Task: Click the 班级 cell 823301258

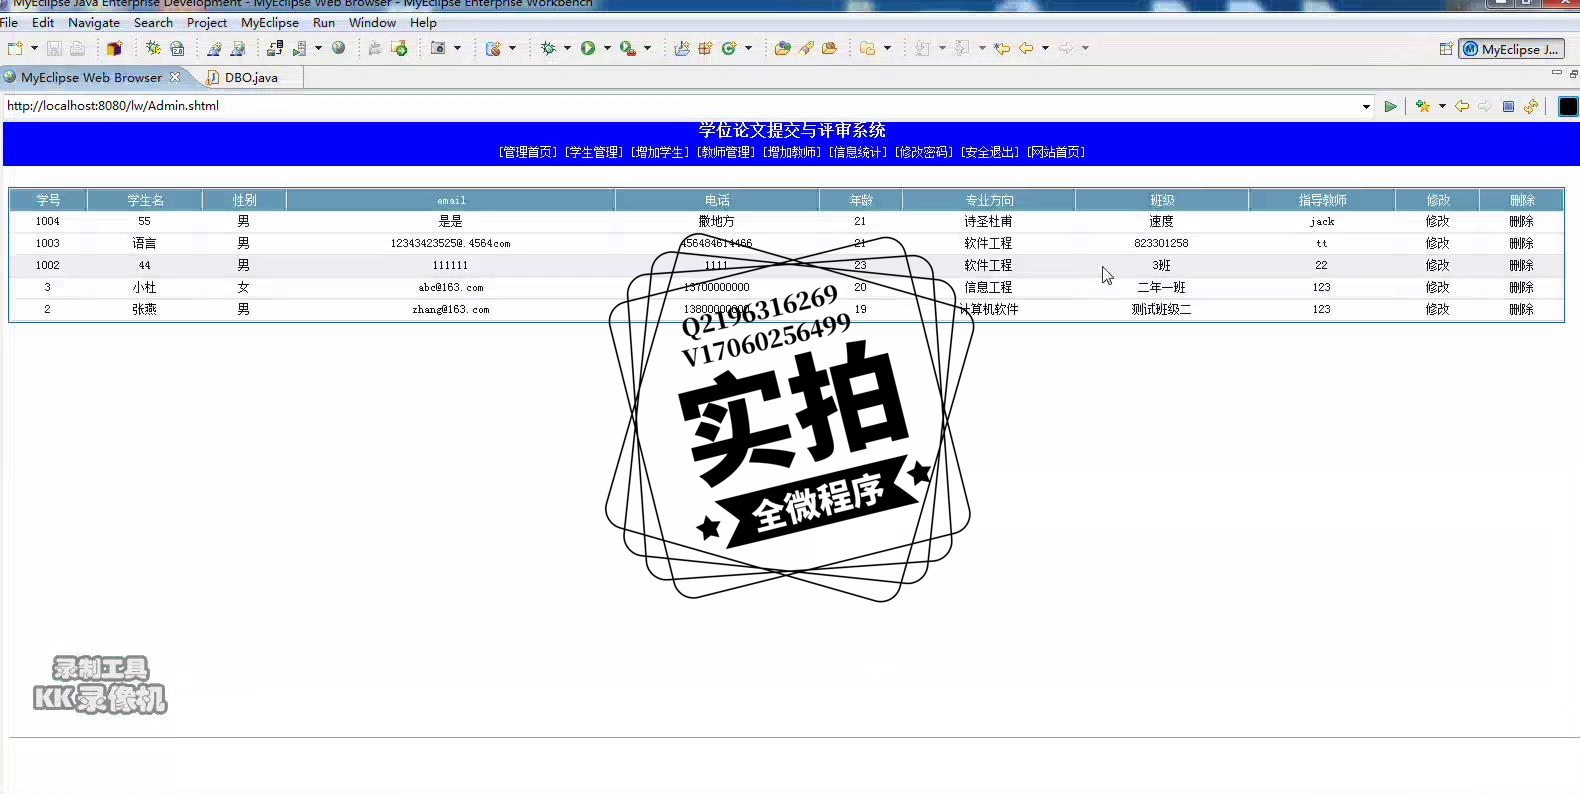Action: tap(1161, 243)
